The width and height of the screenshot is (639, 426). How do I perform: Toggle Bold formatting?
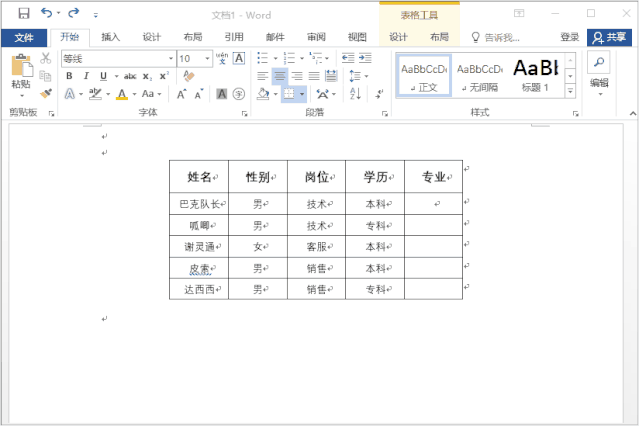coord(69,76)
